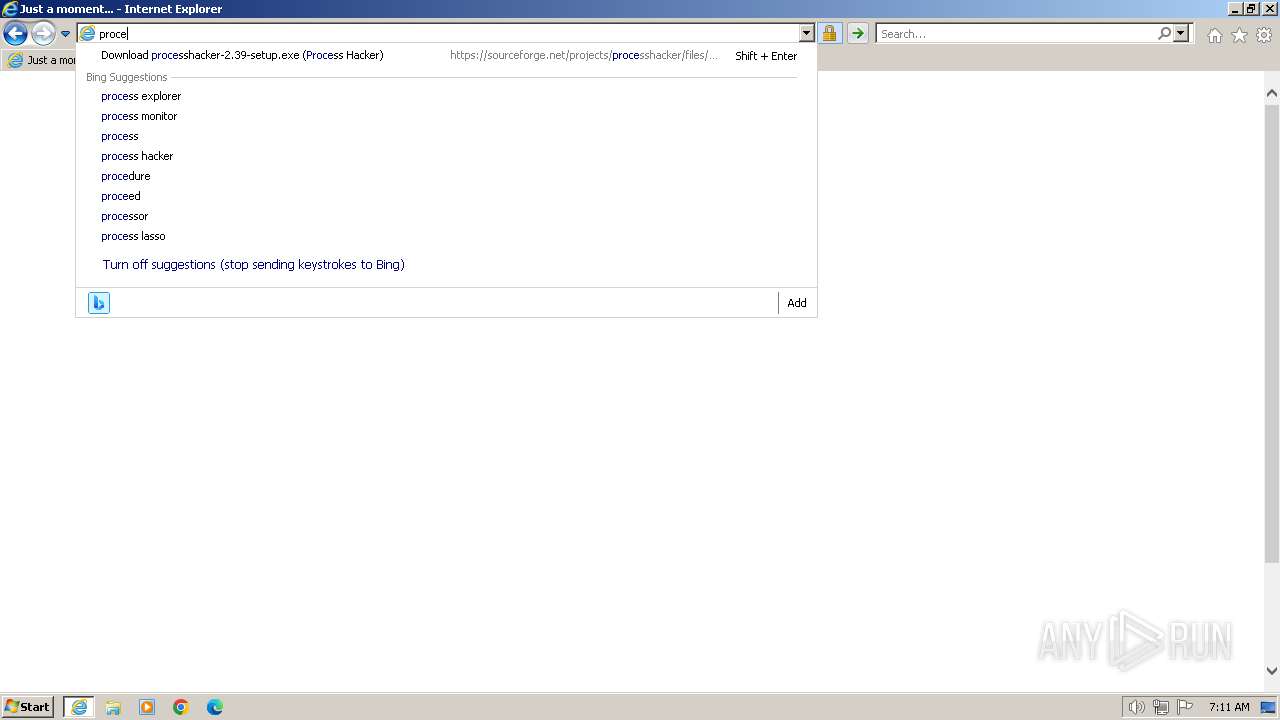Open Favorites star icon
1280x720 pixels.
(x=1239, y=35)
